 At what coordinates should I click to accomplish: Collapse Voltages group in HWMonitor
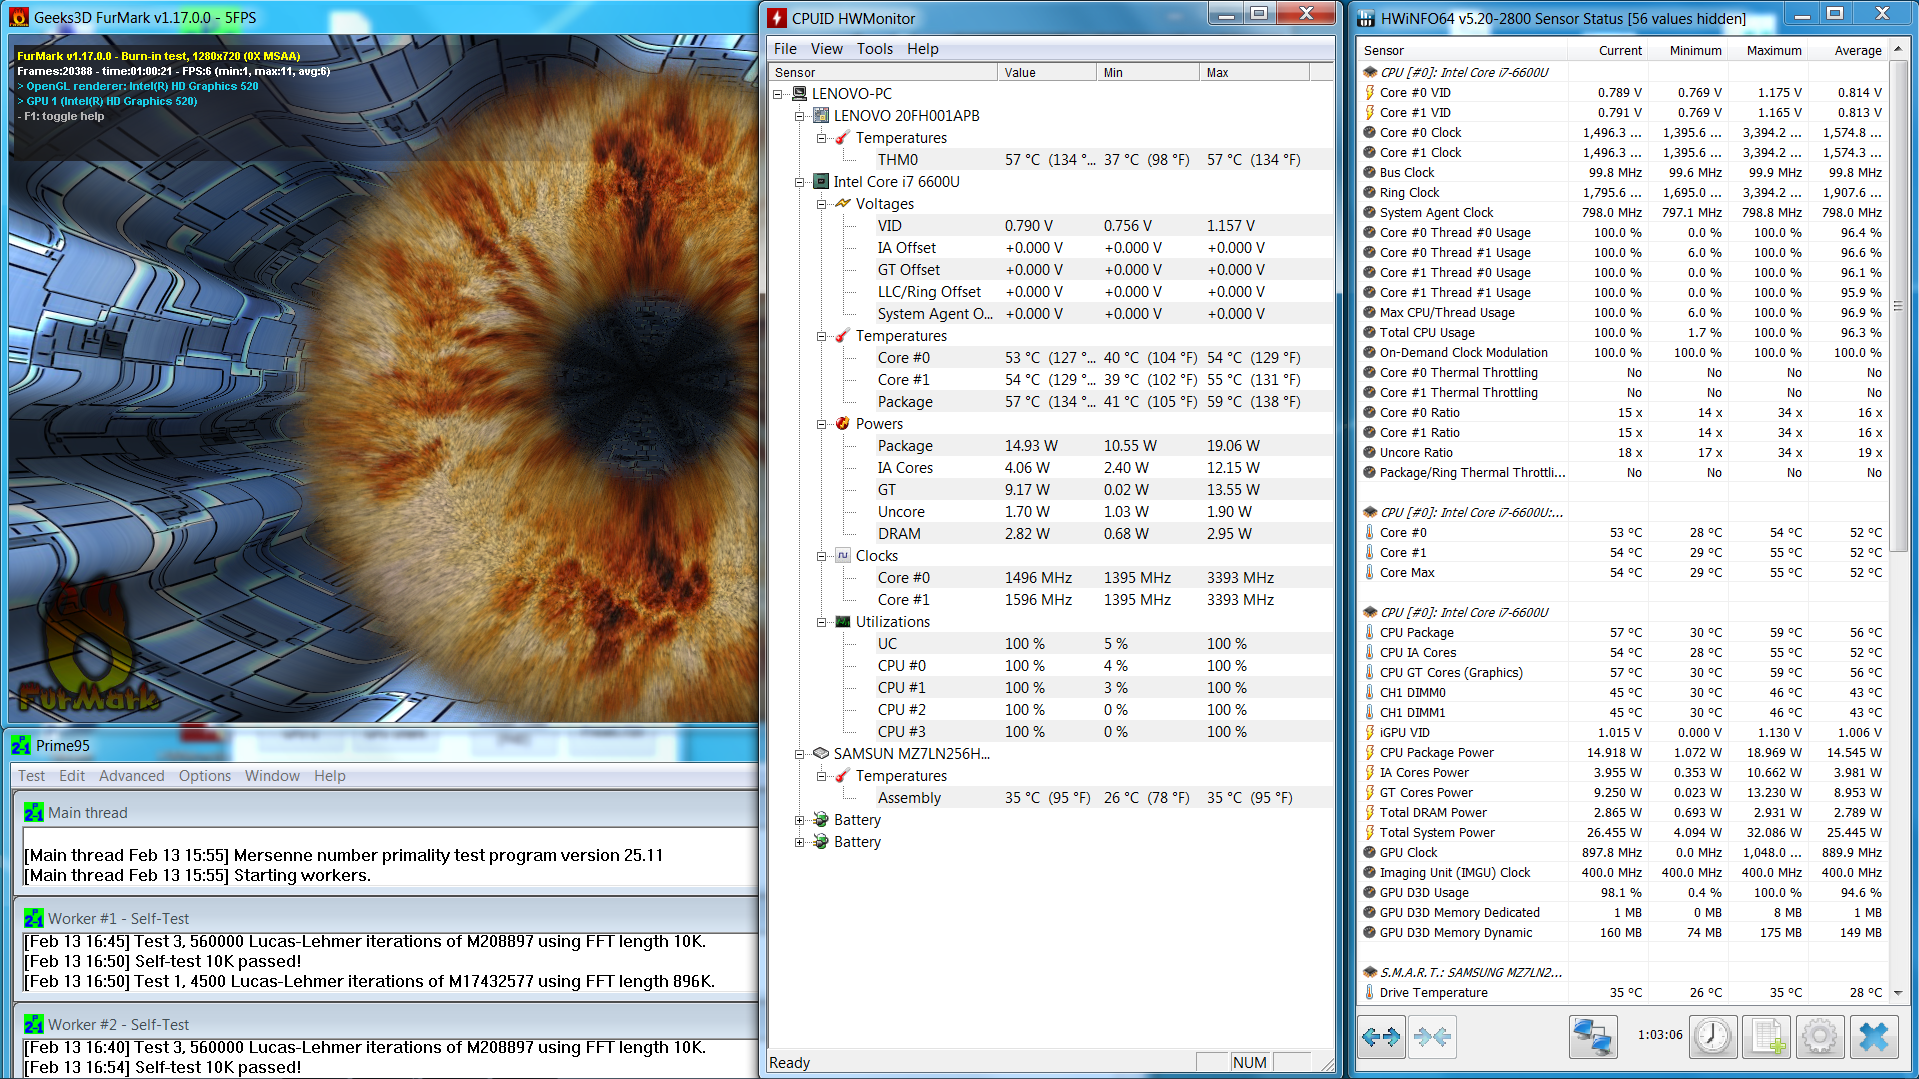click(821, 204)
